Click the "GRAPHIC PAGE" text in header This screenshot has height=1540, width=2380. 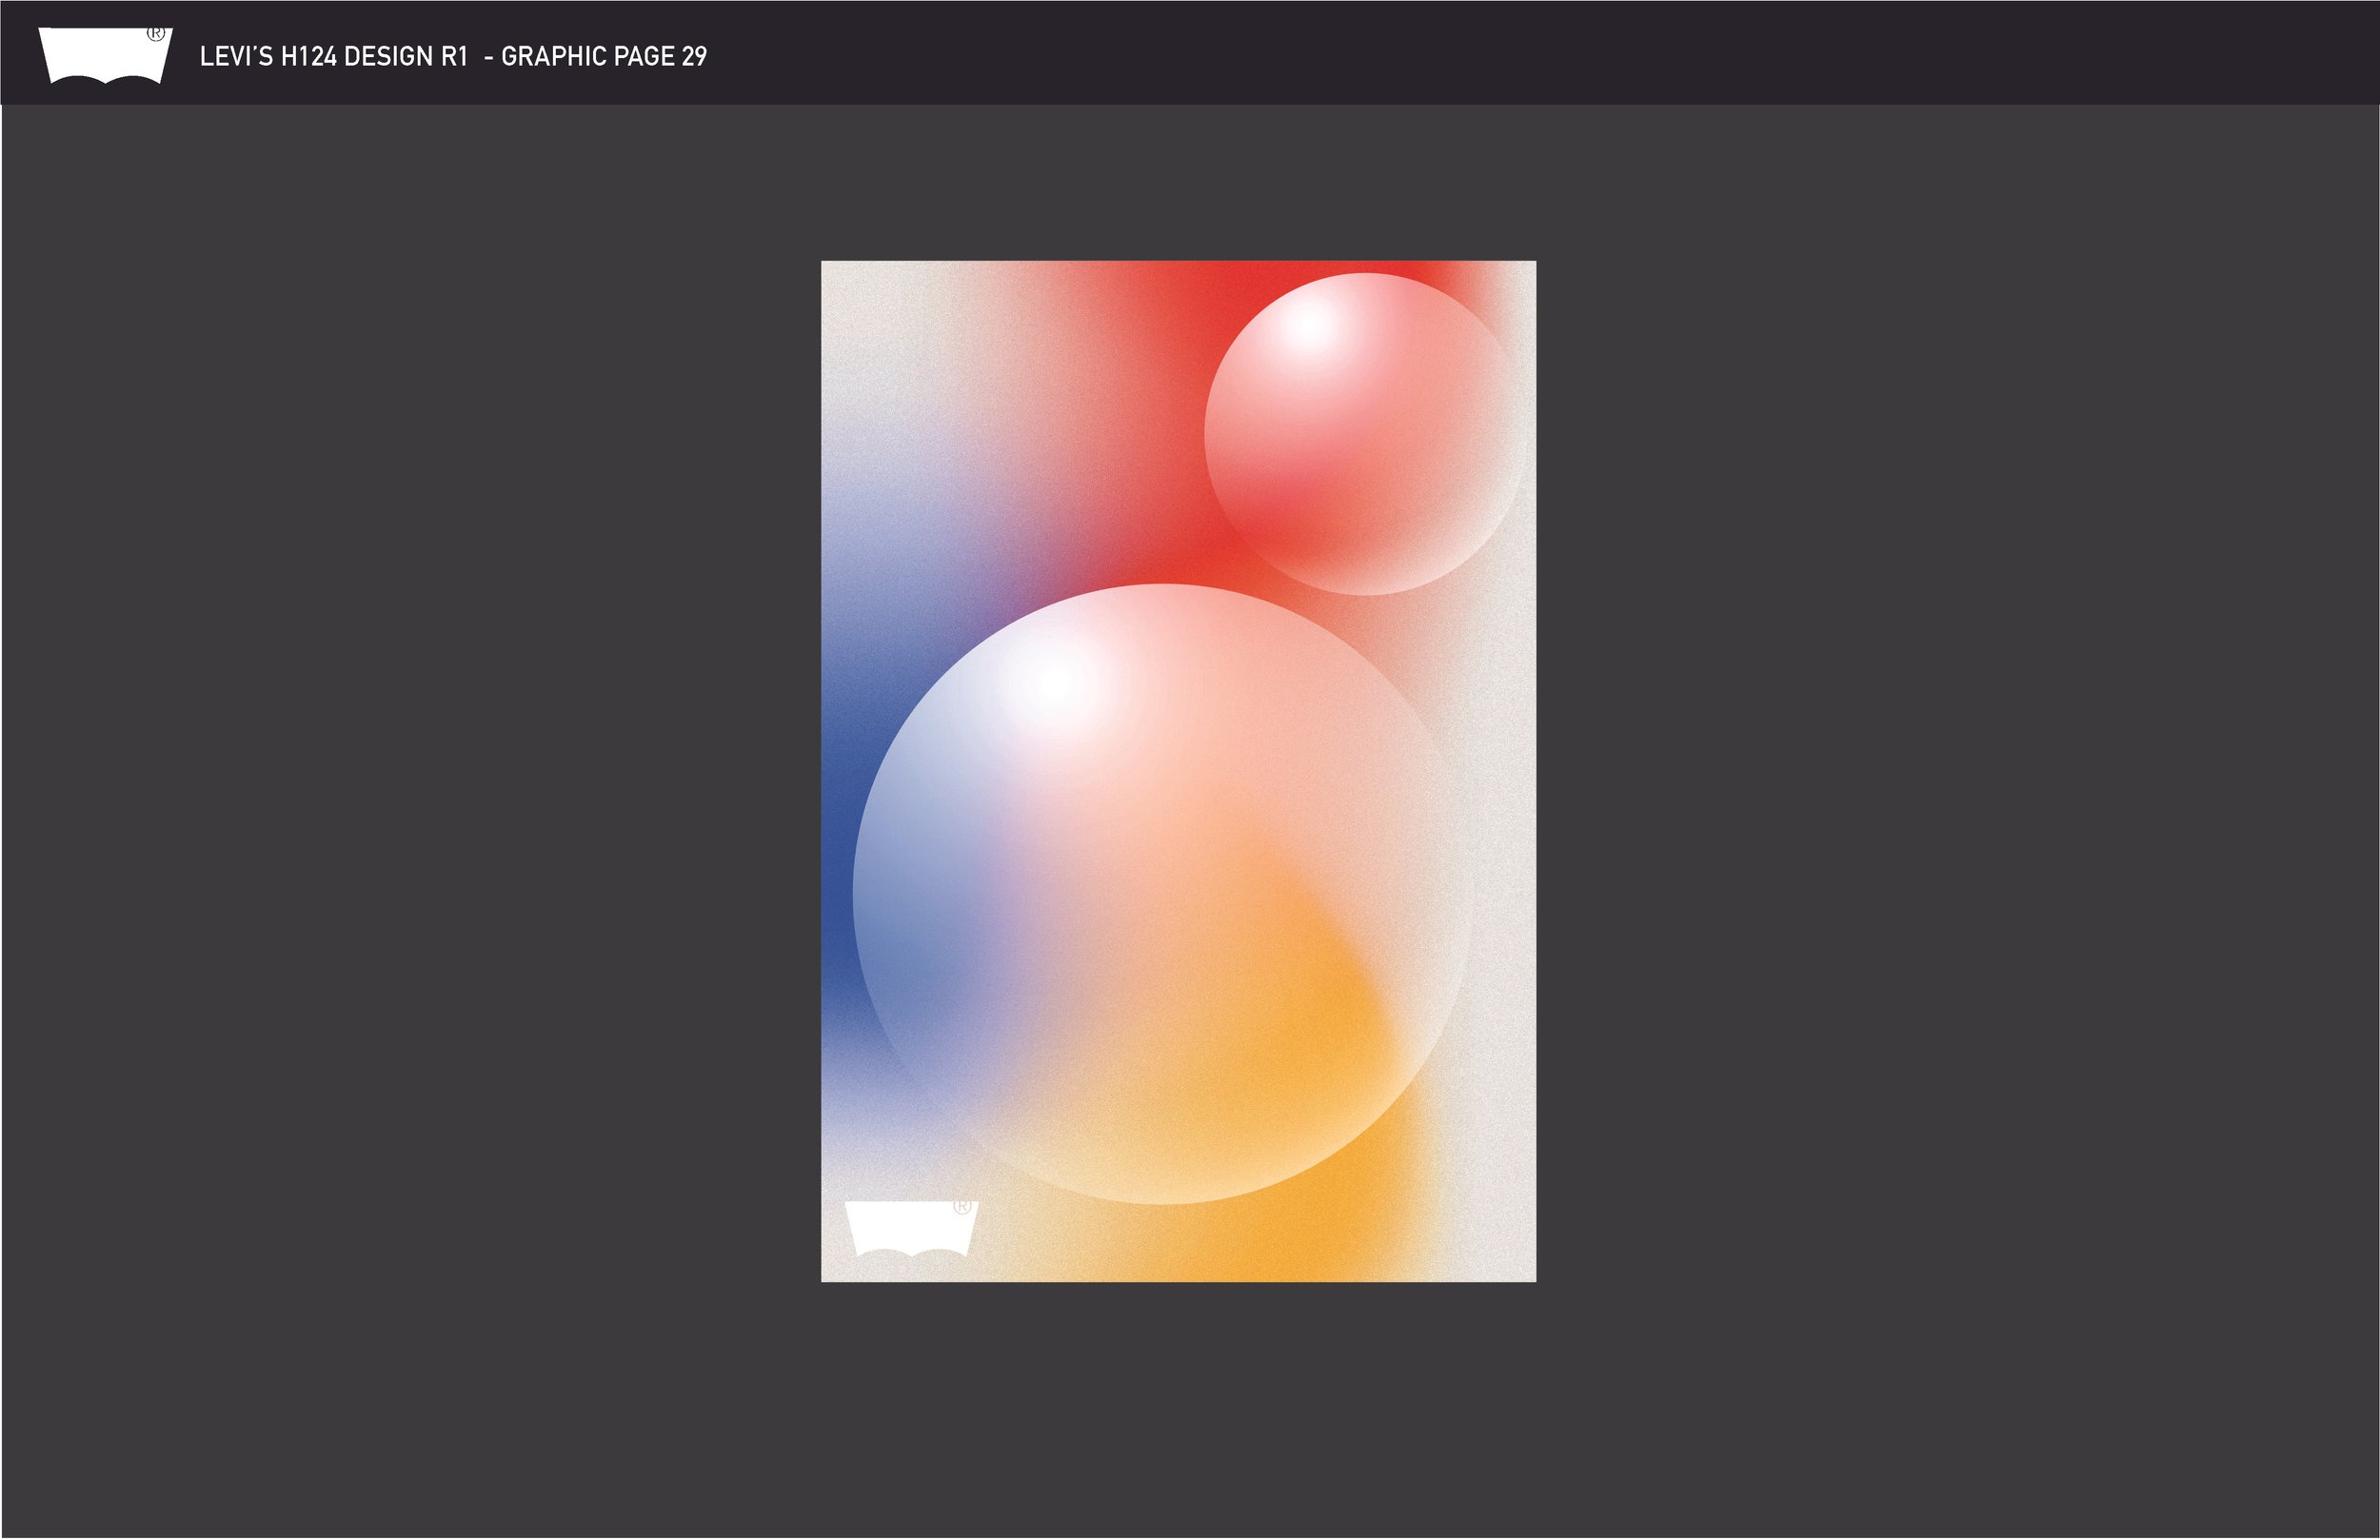[588, 57]
